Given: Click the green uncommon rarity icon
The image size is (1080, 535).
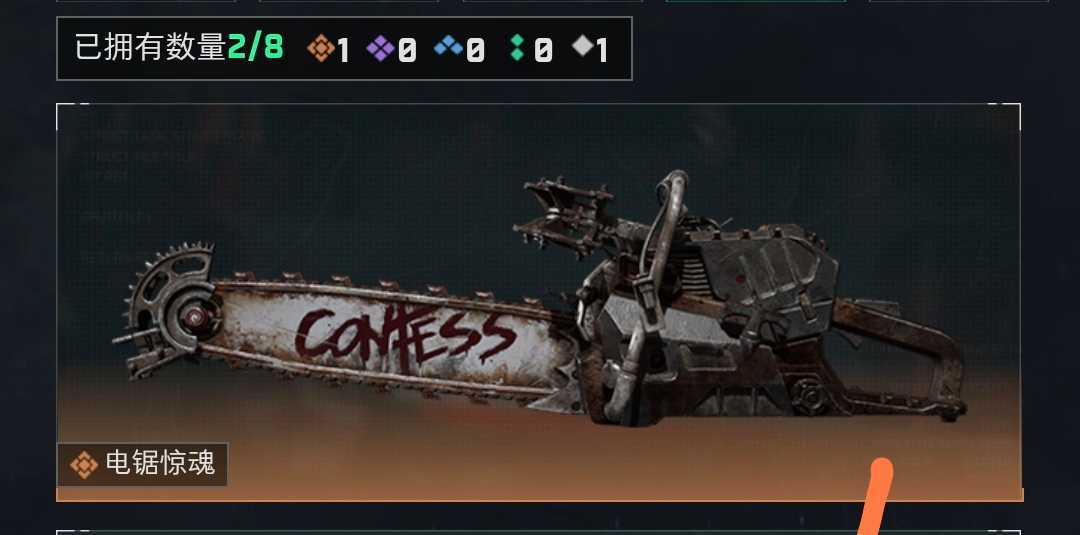Looking at the screenshot, I should coord(518,48).
